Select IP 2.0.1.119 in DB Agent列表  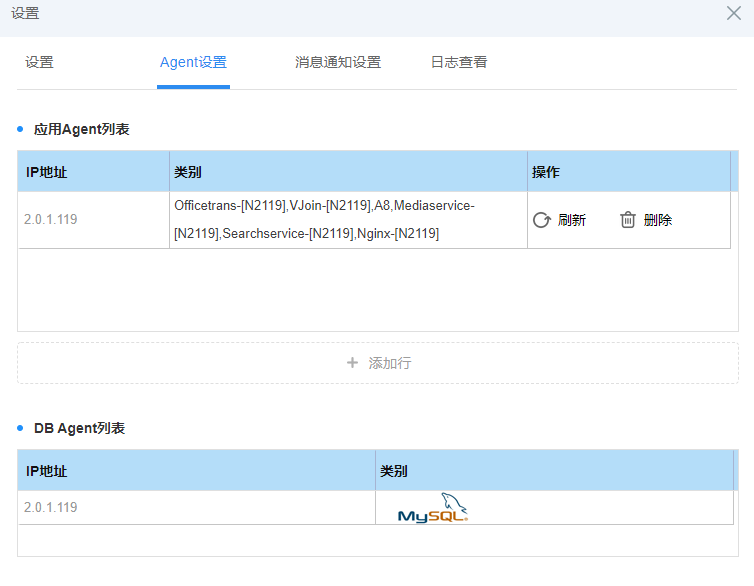click(50, 507)
